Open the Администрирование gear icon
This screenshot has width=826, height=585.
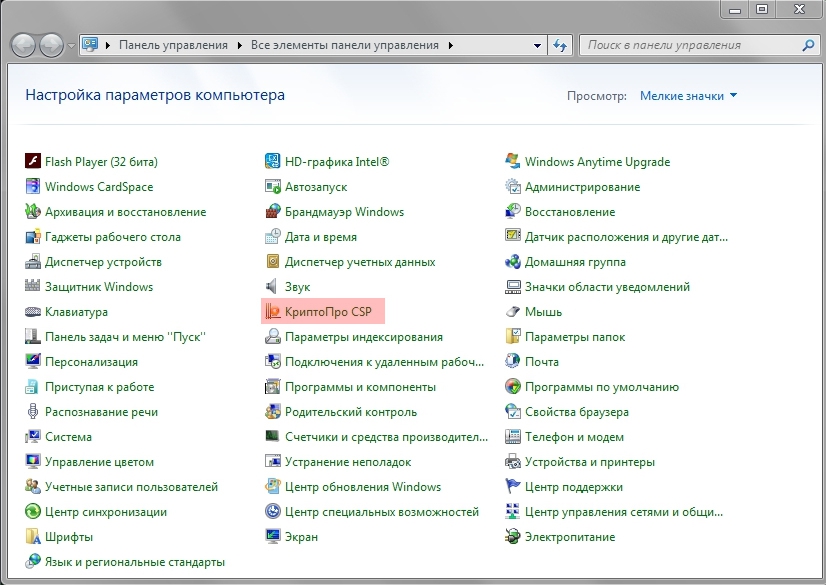pyautogui.click(x=513, y=186)
